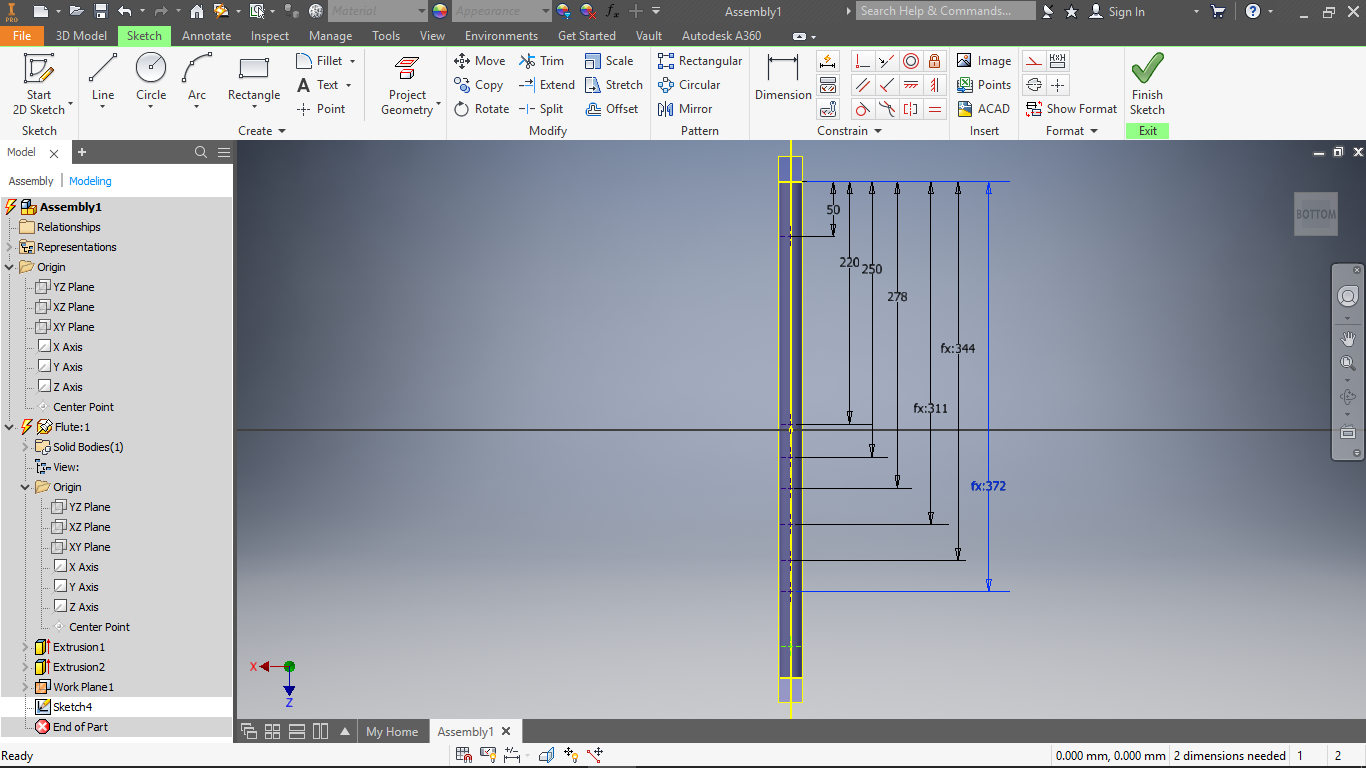1366x768 pixels.
Task: Click the Automatic Dimensions and Constraints icon
Action: [828, 61]
